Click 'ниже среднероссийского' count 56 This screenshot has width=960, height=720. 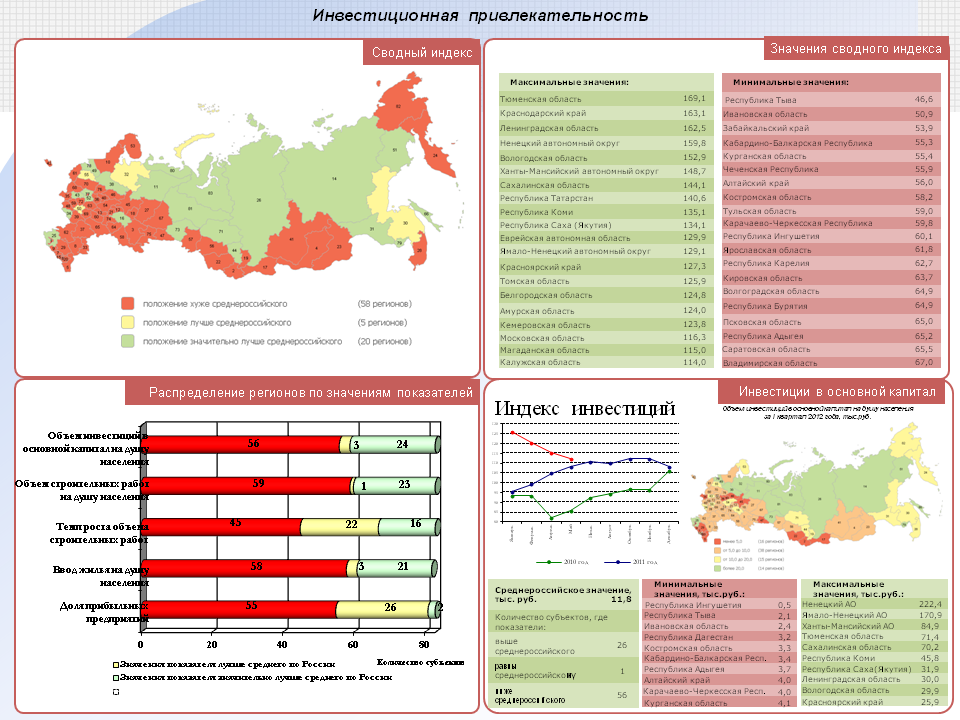tap(563, 695)
